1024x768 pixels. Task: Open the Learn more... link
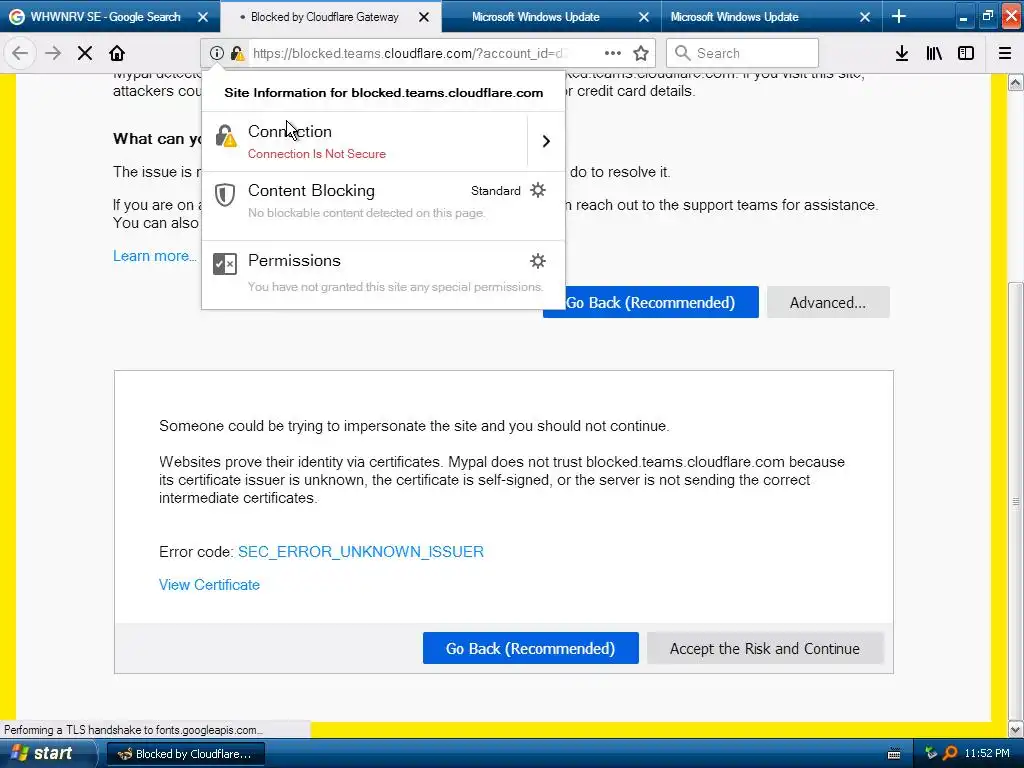point(155,256)
